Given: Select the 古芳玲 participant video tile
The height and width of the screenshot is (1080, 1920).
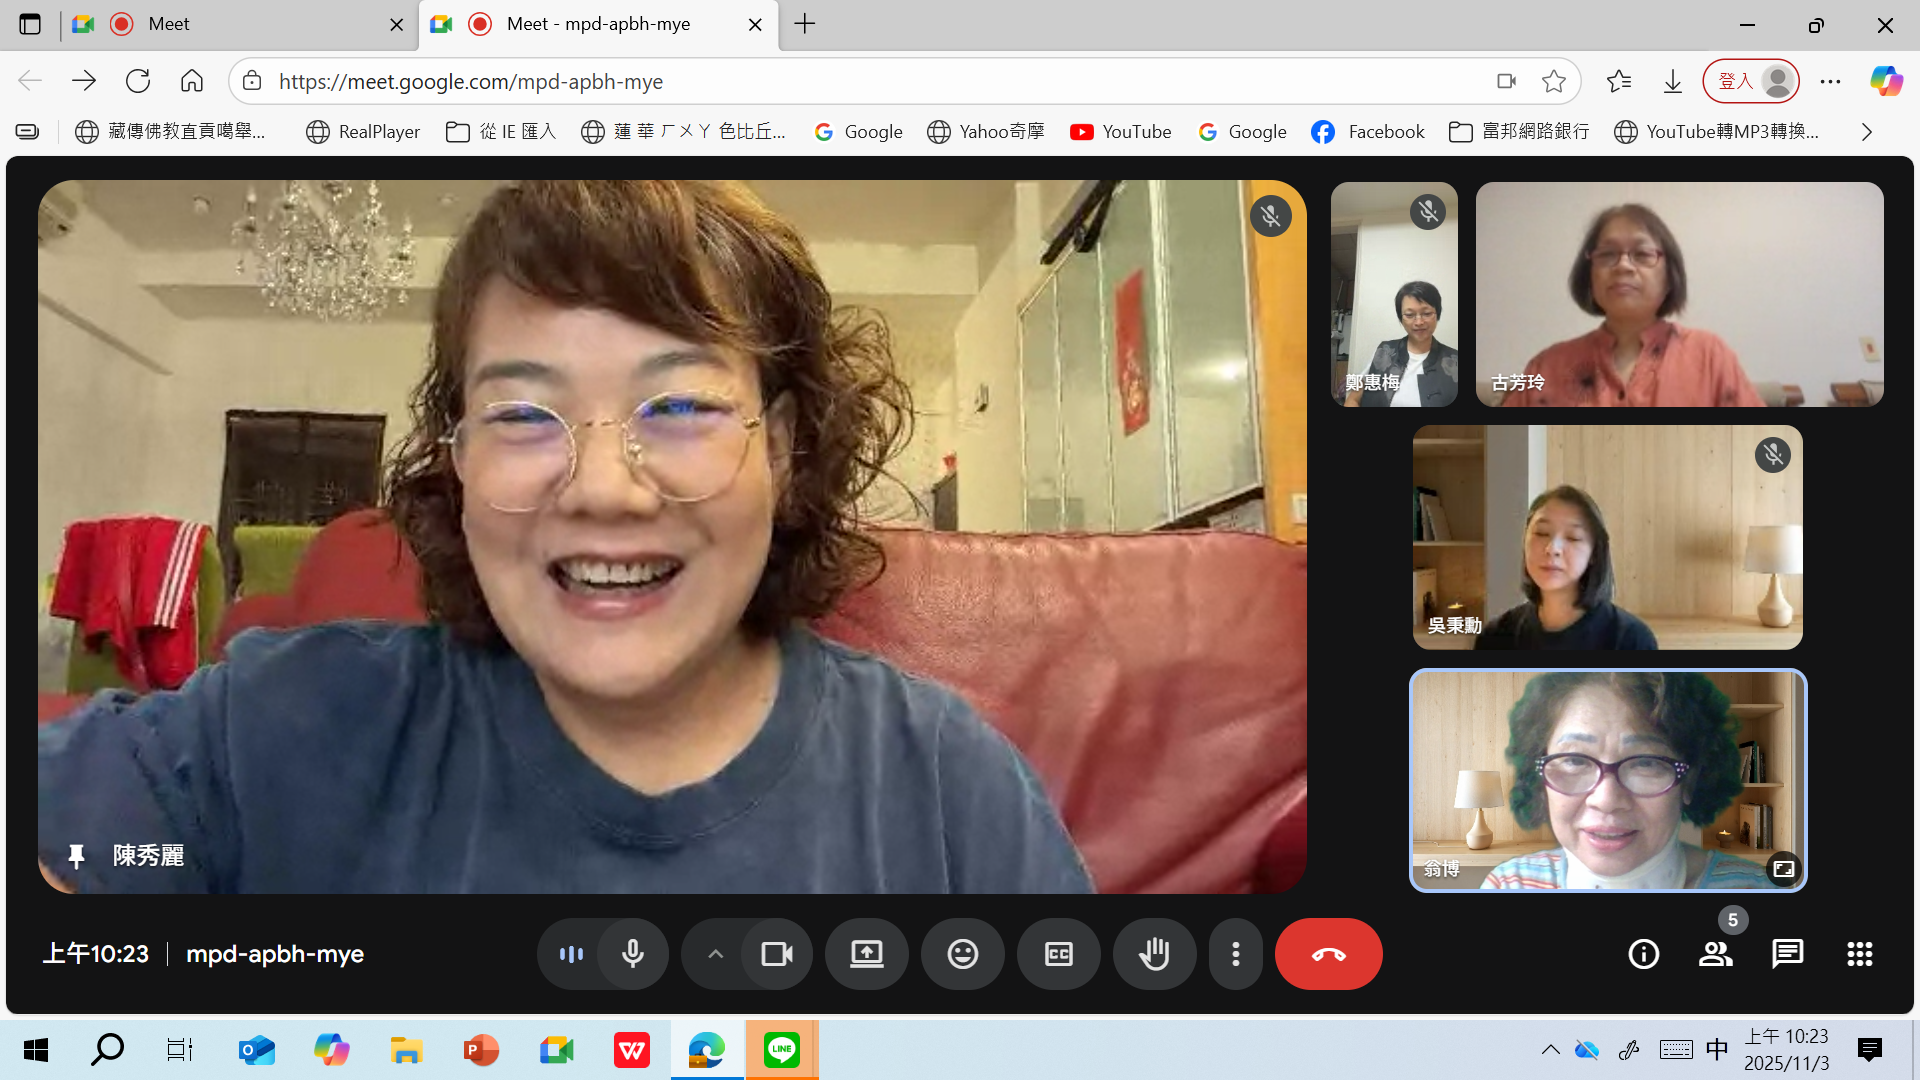Looking at the screenshot, I should [1679, 294].
